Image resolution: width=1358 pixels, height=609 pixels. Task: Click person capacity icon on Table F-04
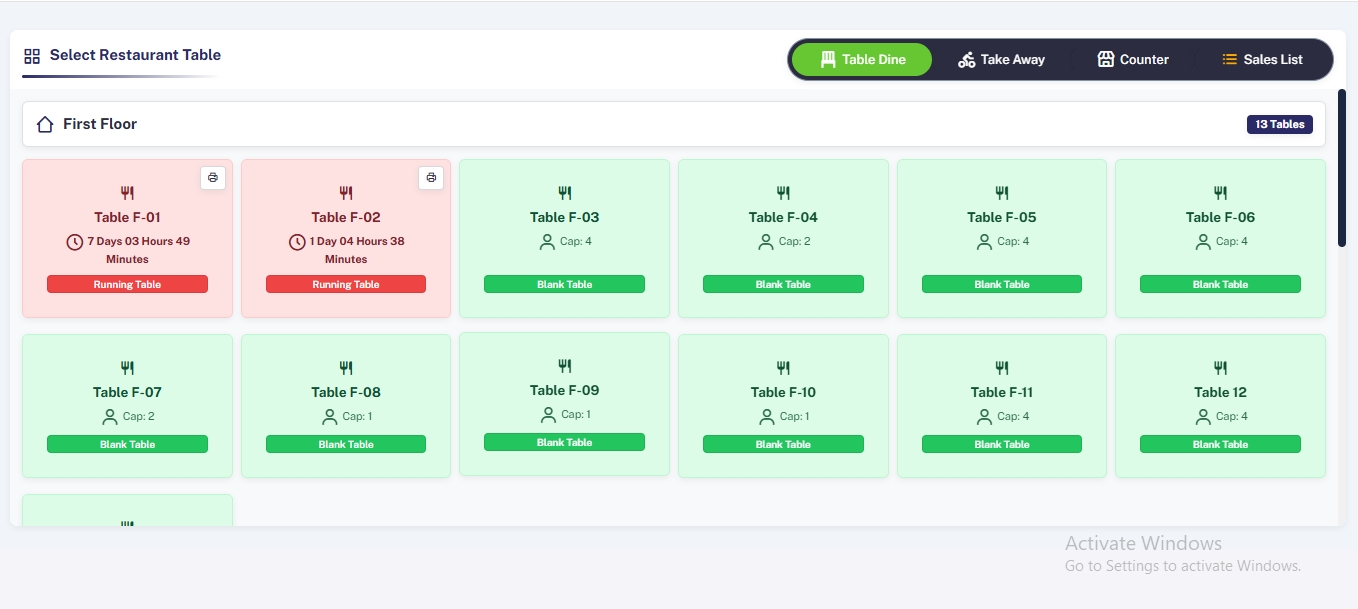(x=766, y=242)
